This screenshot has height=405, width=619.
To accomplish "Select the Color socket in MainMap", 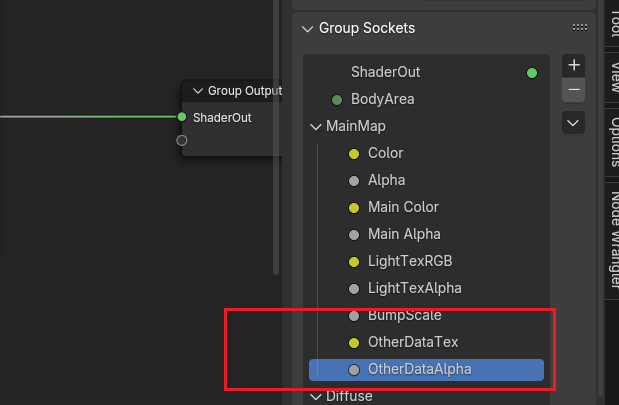I will (385, 154).
